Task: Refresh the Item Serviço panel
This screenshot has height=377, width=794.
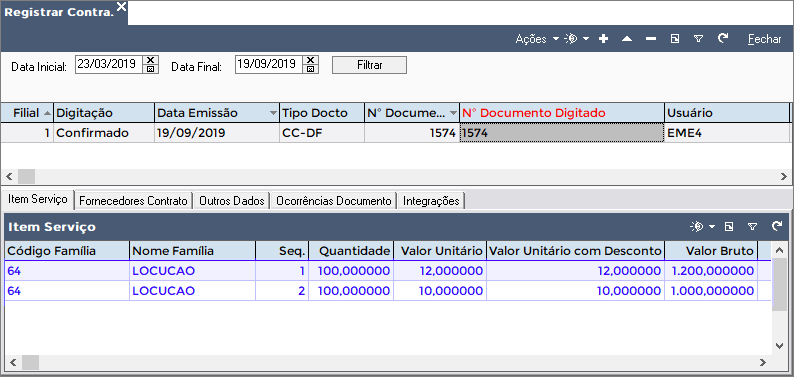Action: coord(777,226)
